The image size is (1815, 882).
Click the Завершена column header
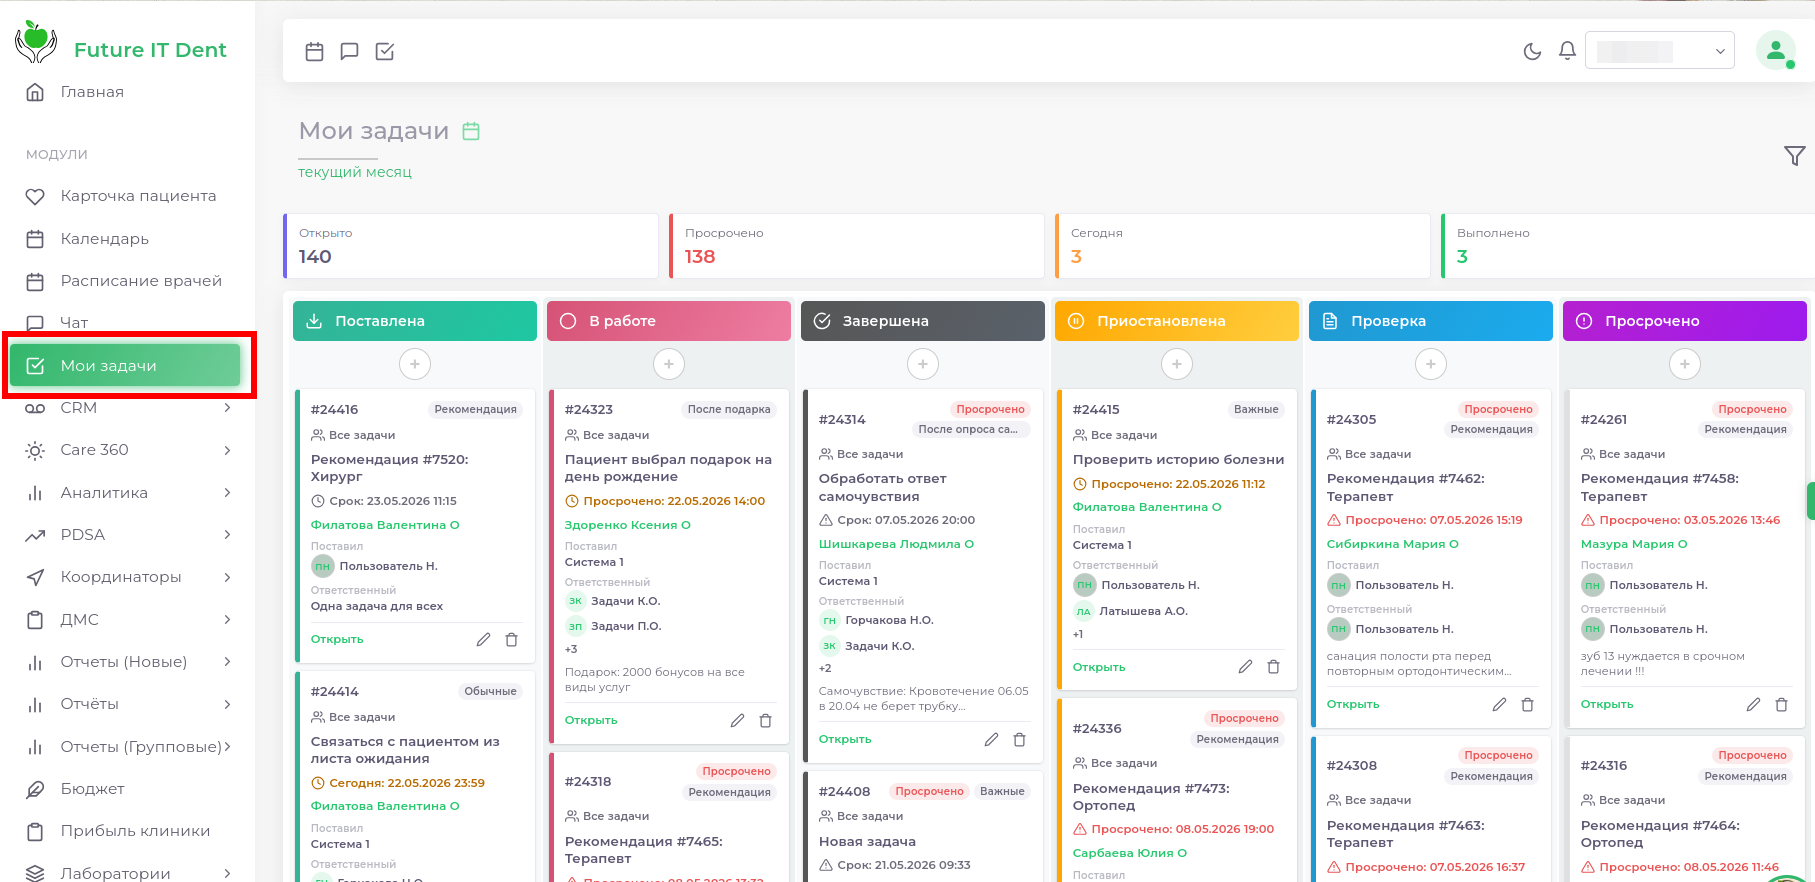[x=923, y=321]
